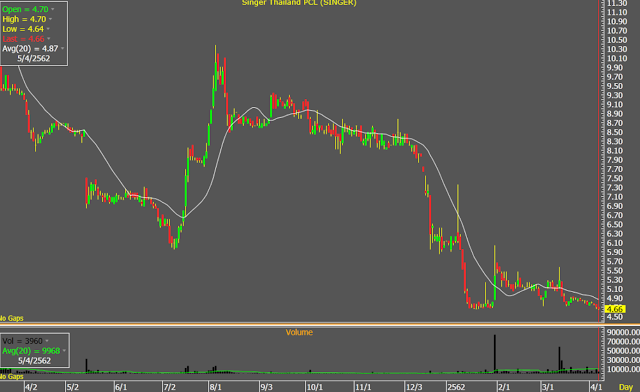Click the Vol = 3960 legend text
Screen dimensions: 640x392
22,341
